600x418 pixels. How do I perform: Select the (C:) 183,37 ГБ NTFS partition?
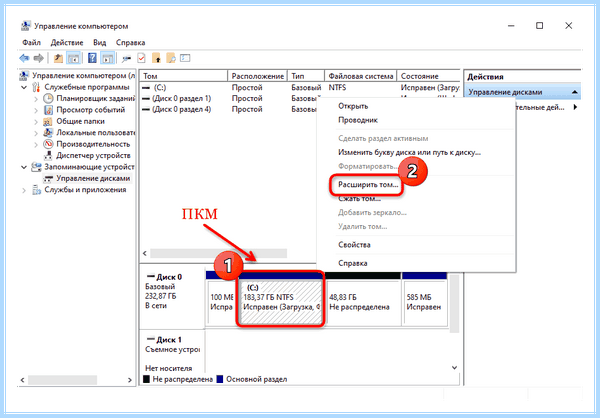280,302
